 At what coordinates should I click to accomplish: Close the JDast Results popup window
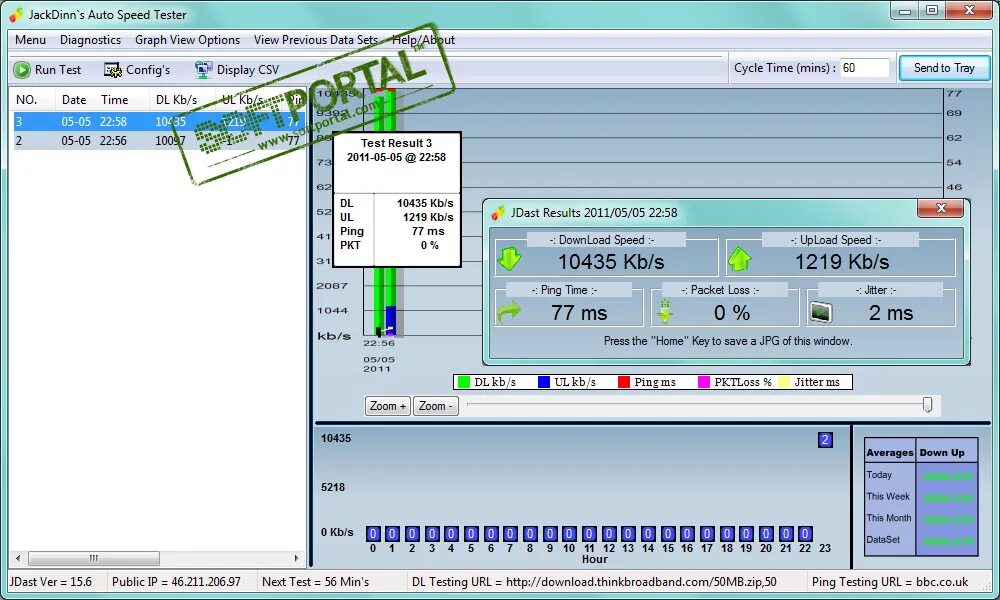point(941,209)
